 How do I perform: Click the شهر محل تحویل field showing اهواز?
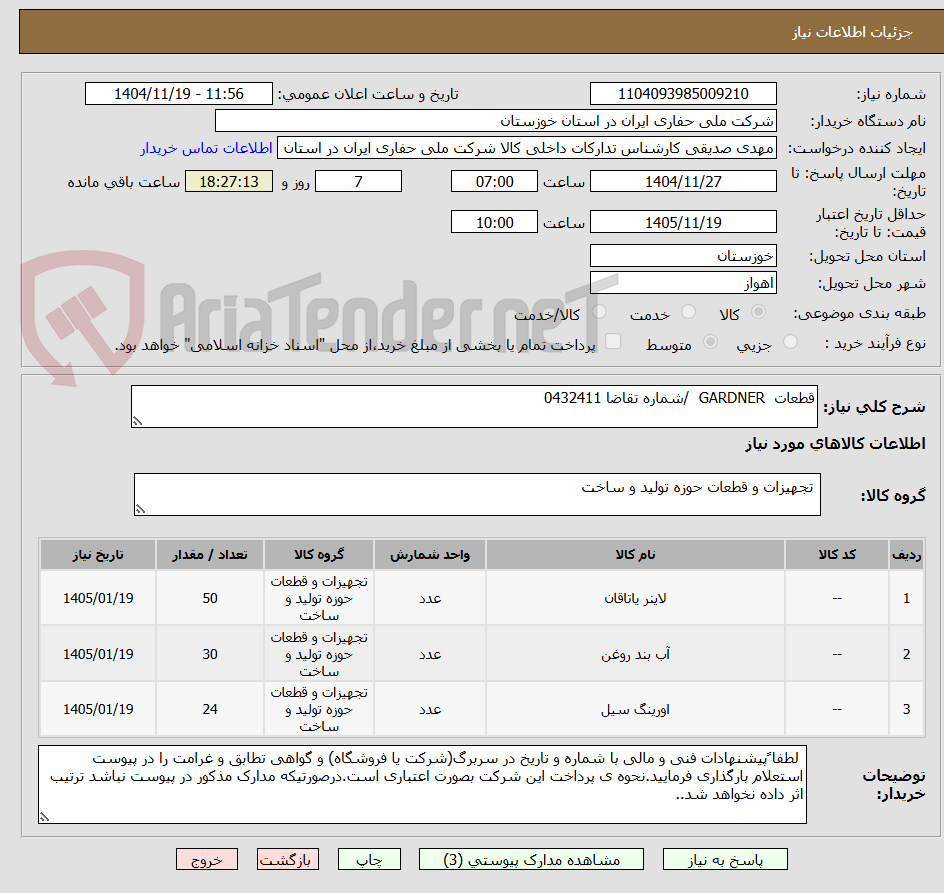[x=683, y=281]
